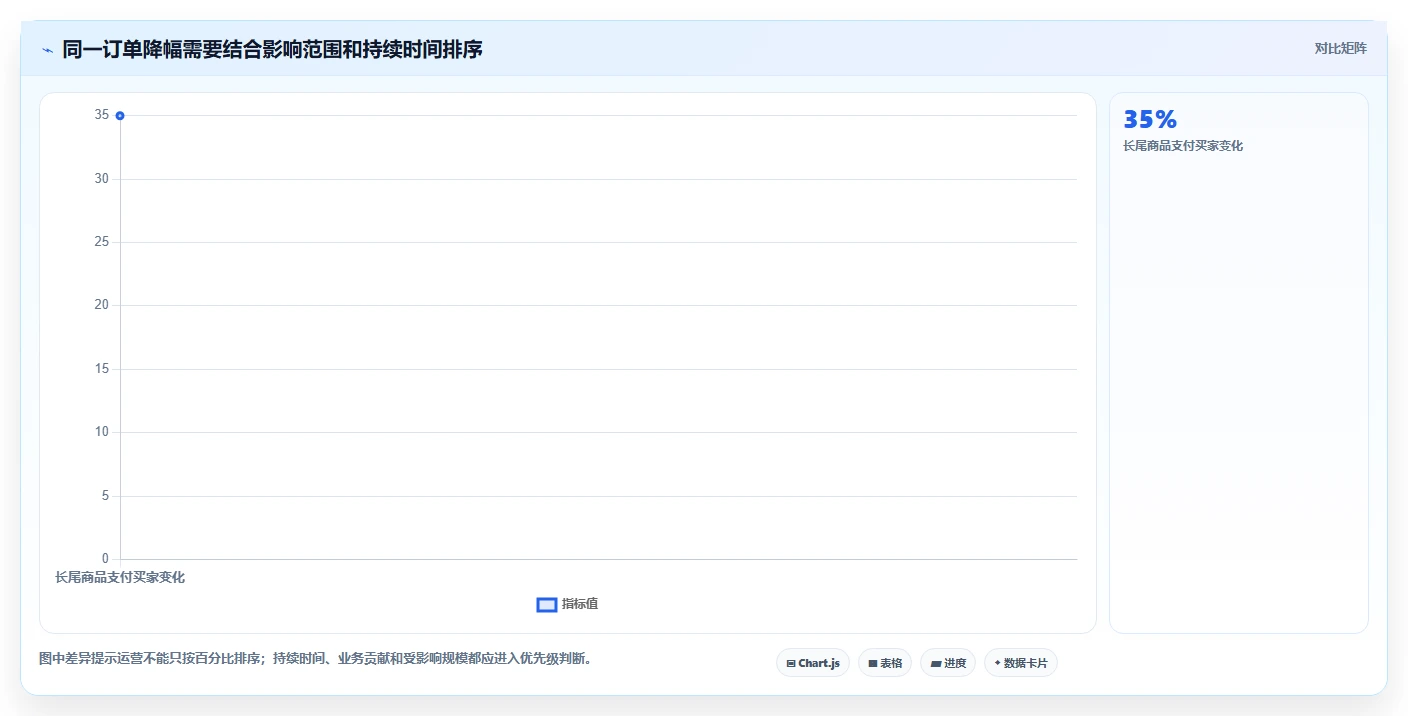Click the Chart.js chip
This screenshot has width=1408, height=716.
(813, 663)
